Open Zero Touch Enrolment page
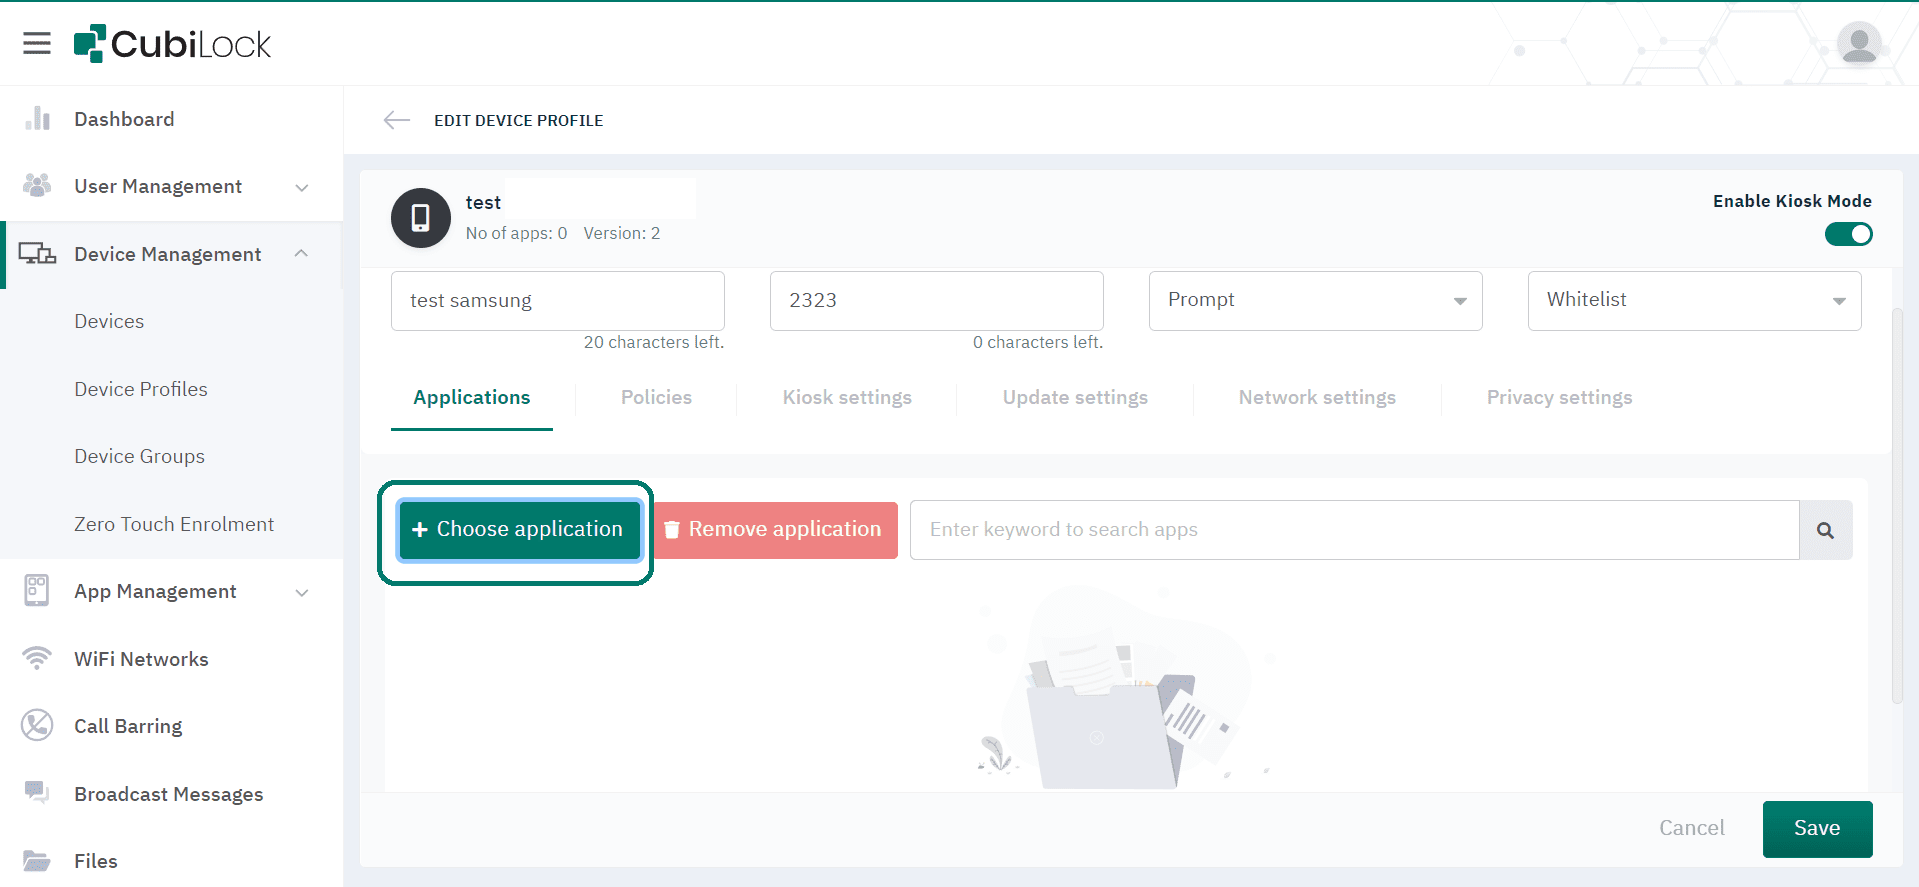The height and width of the screenshot is (887, 1919). [172, 524]
